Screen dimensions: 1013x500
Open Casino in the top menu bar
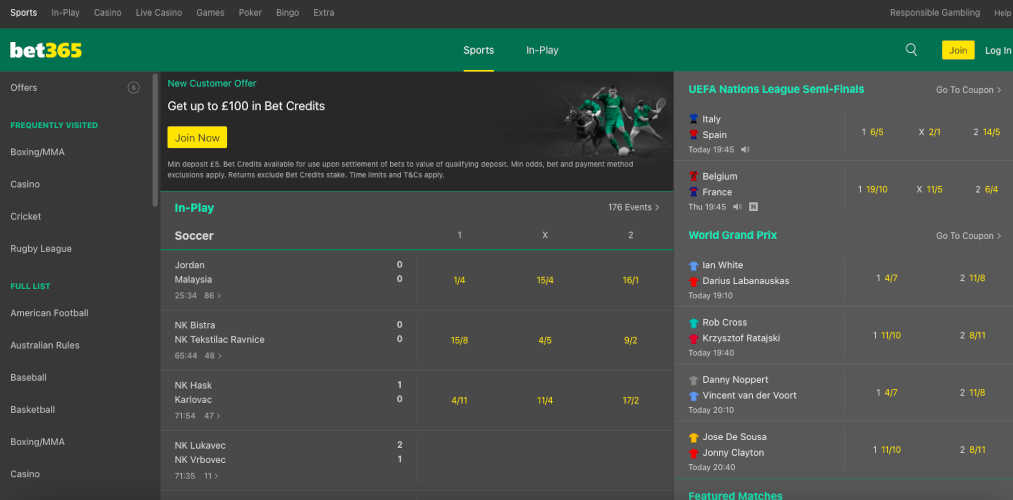coord(107,12)
